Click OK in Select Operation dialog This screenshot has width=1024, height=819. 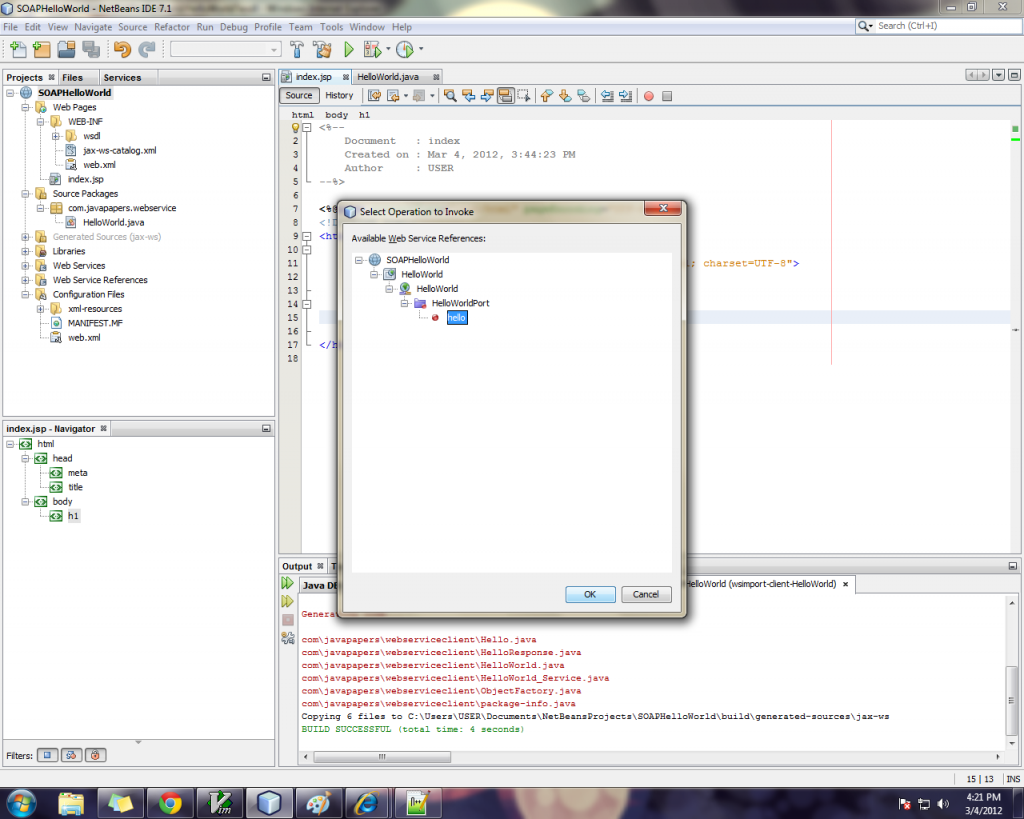[590, 594]
